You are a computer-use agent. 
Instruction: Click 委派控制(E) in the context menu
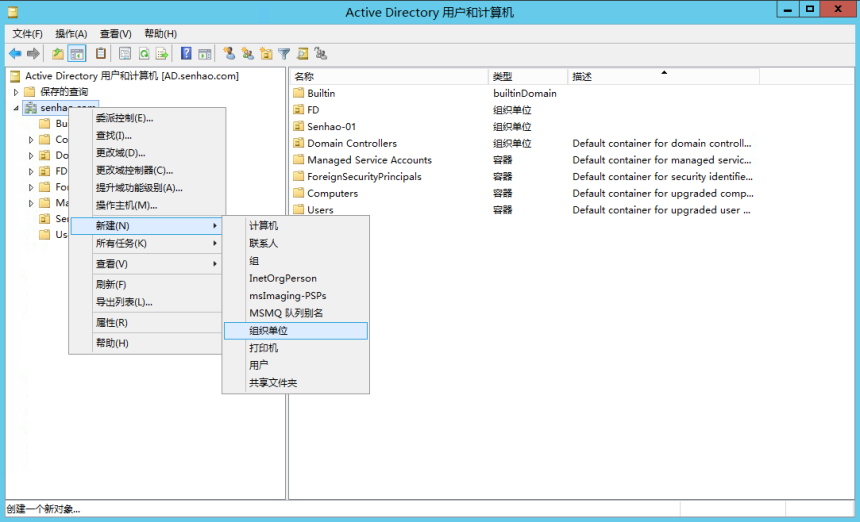coord(124,118)
